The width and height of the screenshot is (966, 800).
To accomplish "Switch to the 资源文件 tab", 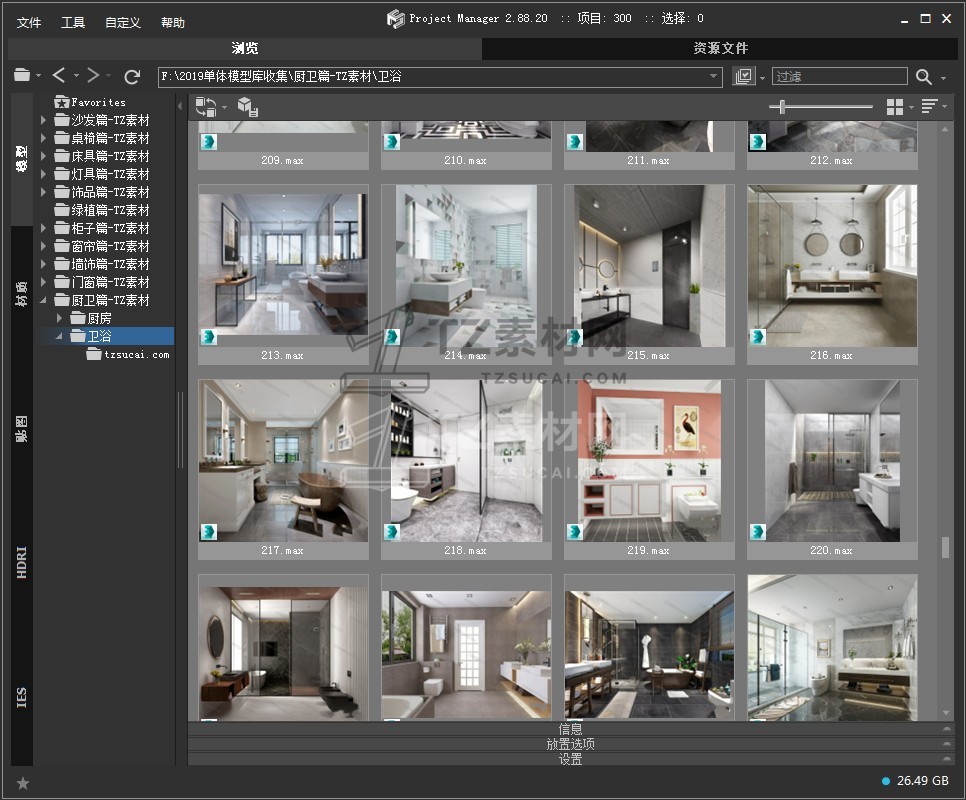I will pos(720,48).
